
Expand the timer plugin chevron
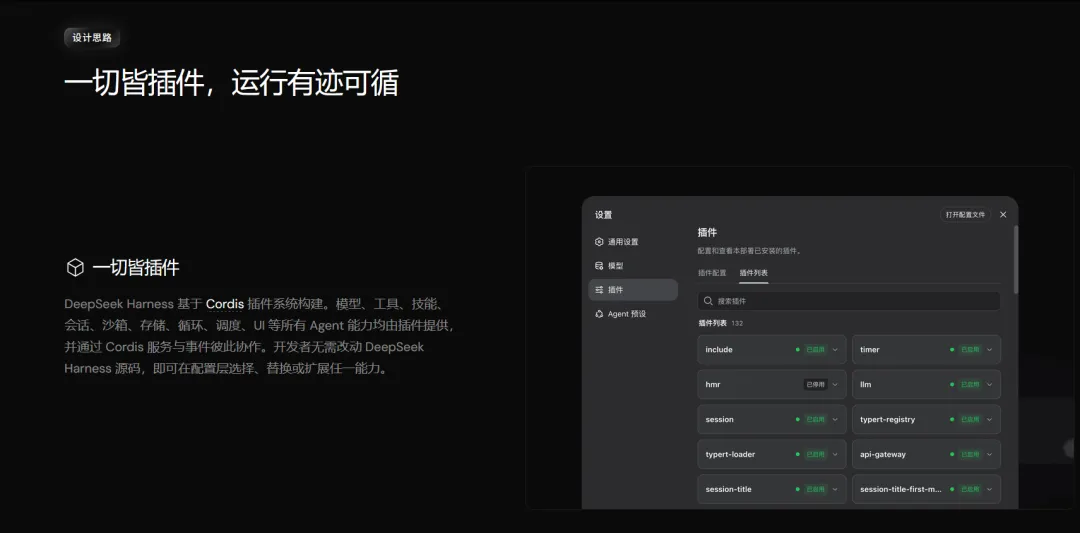(x=990, y=350)
